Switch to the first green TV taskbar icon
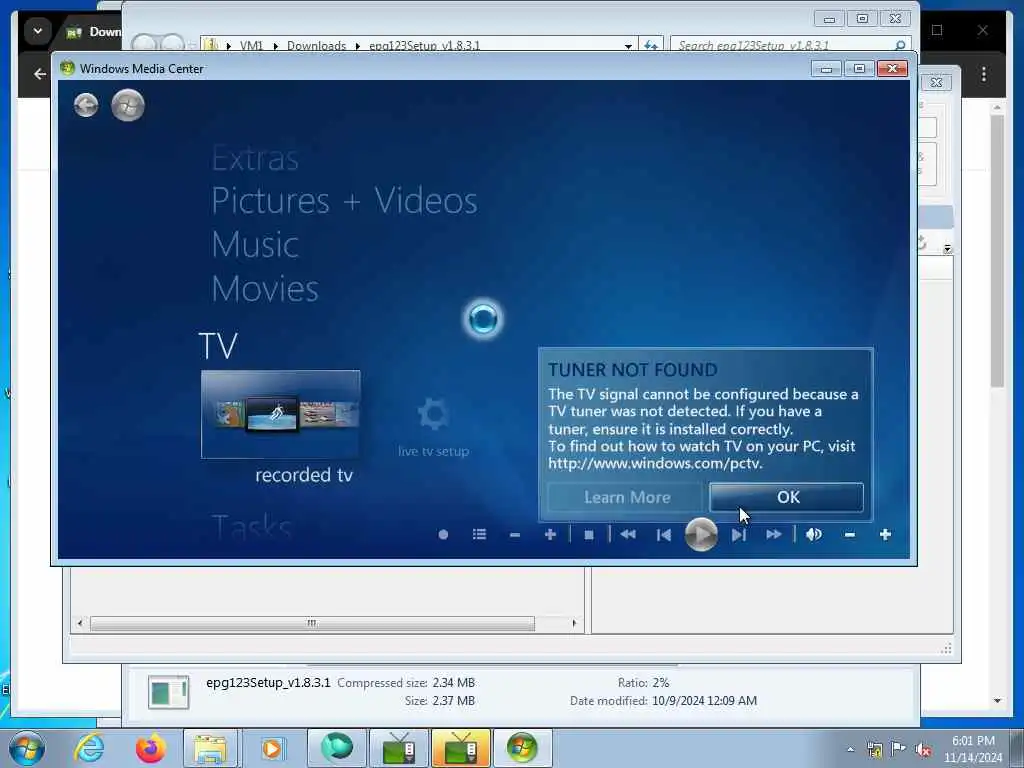1024x768 pixels. [399, 748]
